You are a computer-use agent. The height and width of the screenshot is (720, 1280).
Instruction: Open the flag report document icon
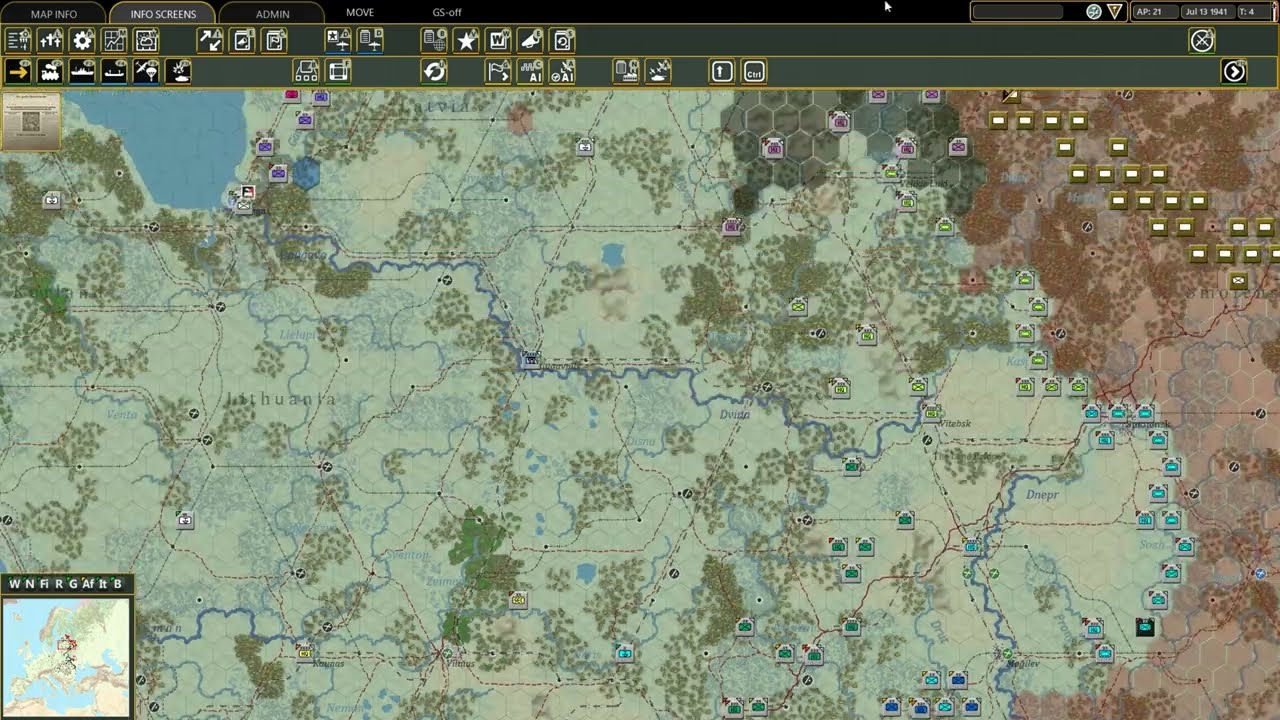[x=275, y=40]
